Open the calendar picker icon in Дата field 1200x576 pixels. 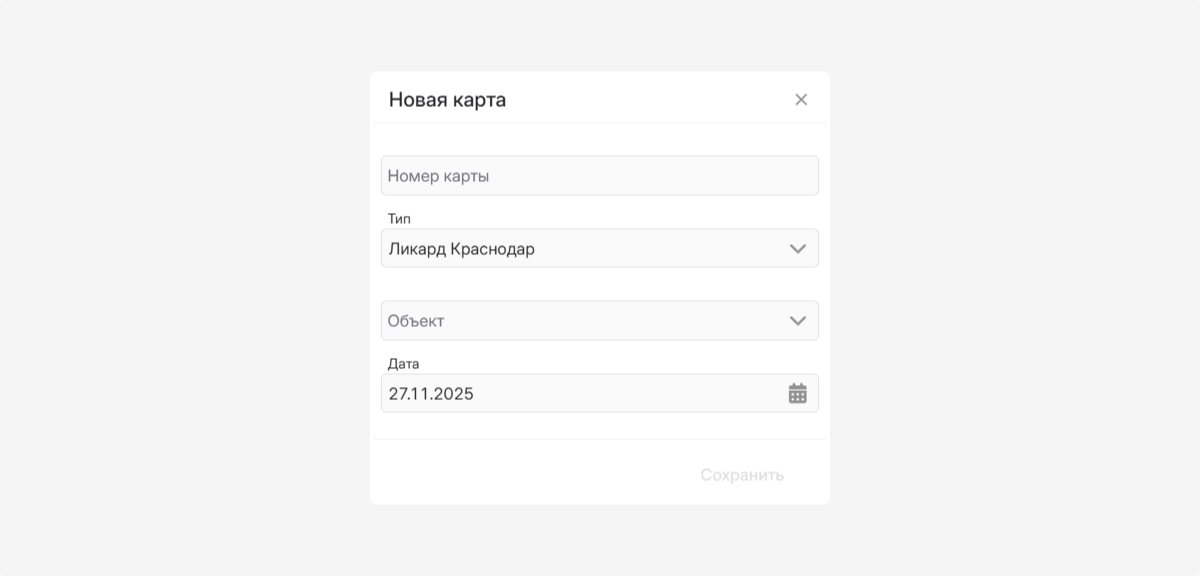coord(797,393)
